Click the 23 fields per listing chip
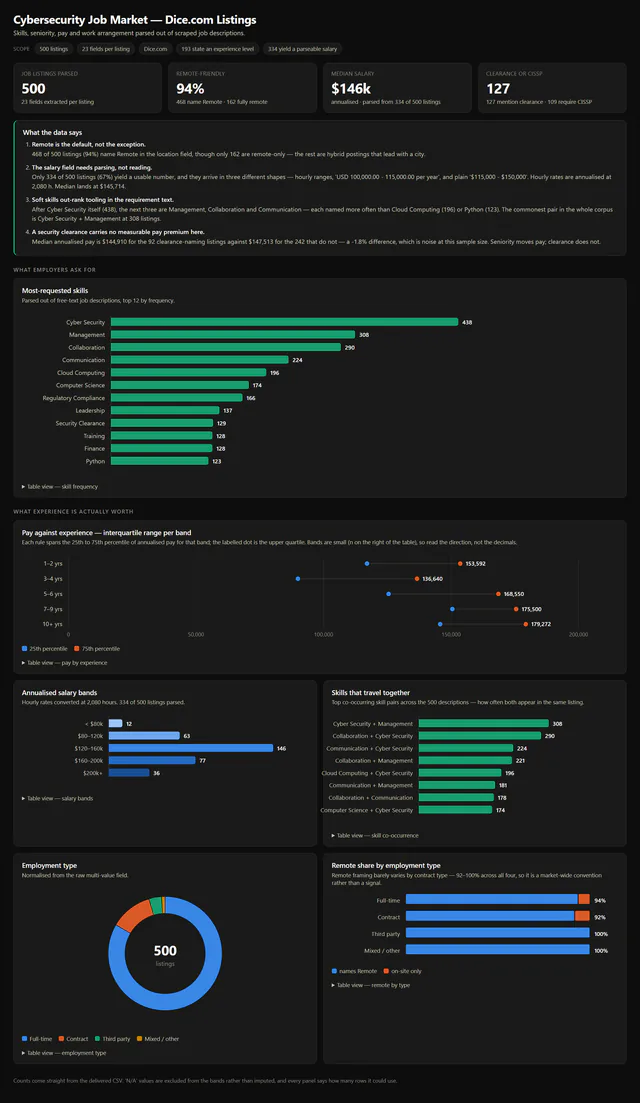The image size is (640, 1103). click(x=105, y=49)
